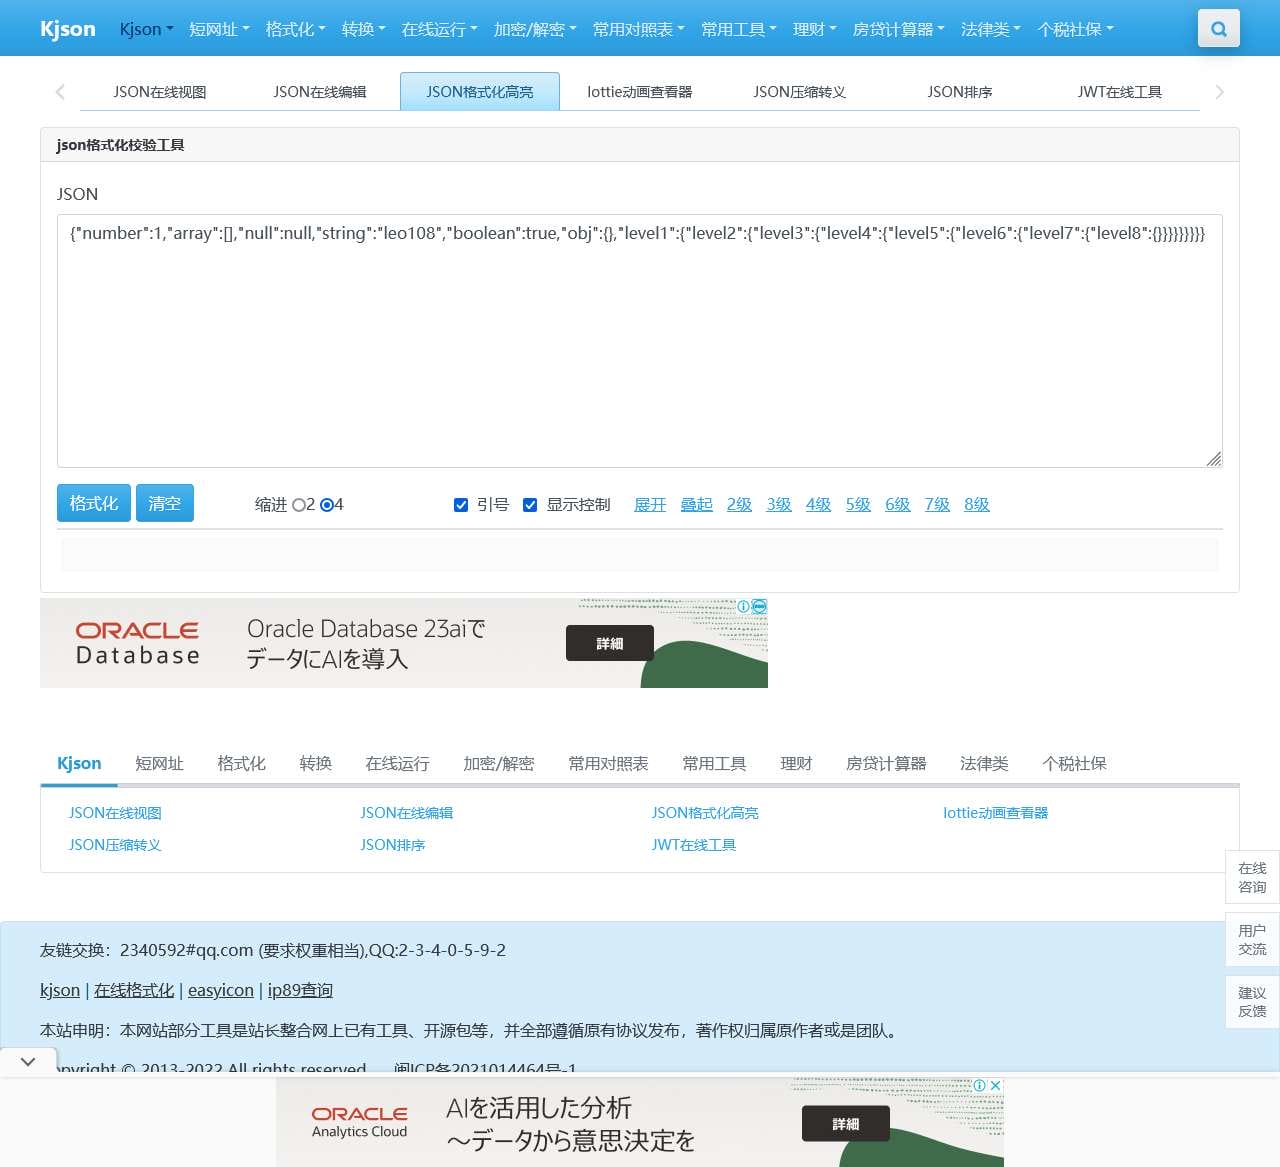Click the 展开 expand-all link
Image resolution: width=1280 pixels, height=1167 pixels.
tap(650, 505)
